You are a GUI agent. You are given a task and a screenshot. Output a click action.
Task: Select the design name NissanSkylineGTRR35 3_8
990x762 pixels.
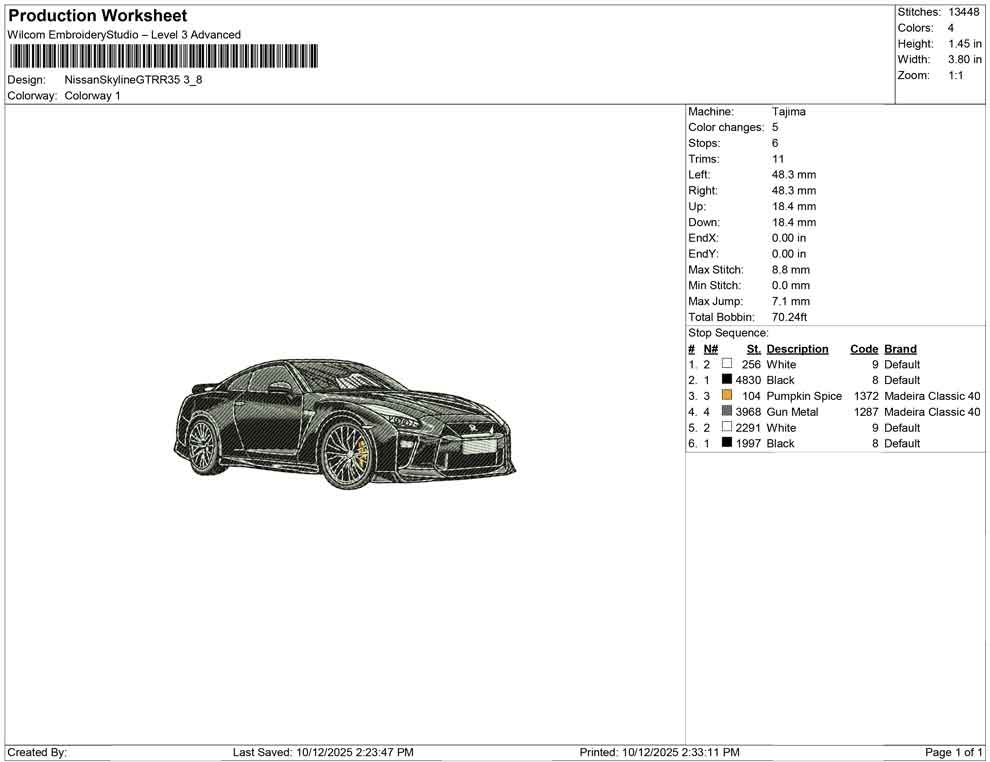coord(133,80)
